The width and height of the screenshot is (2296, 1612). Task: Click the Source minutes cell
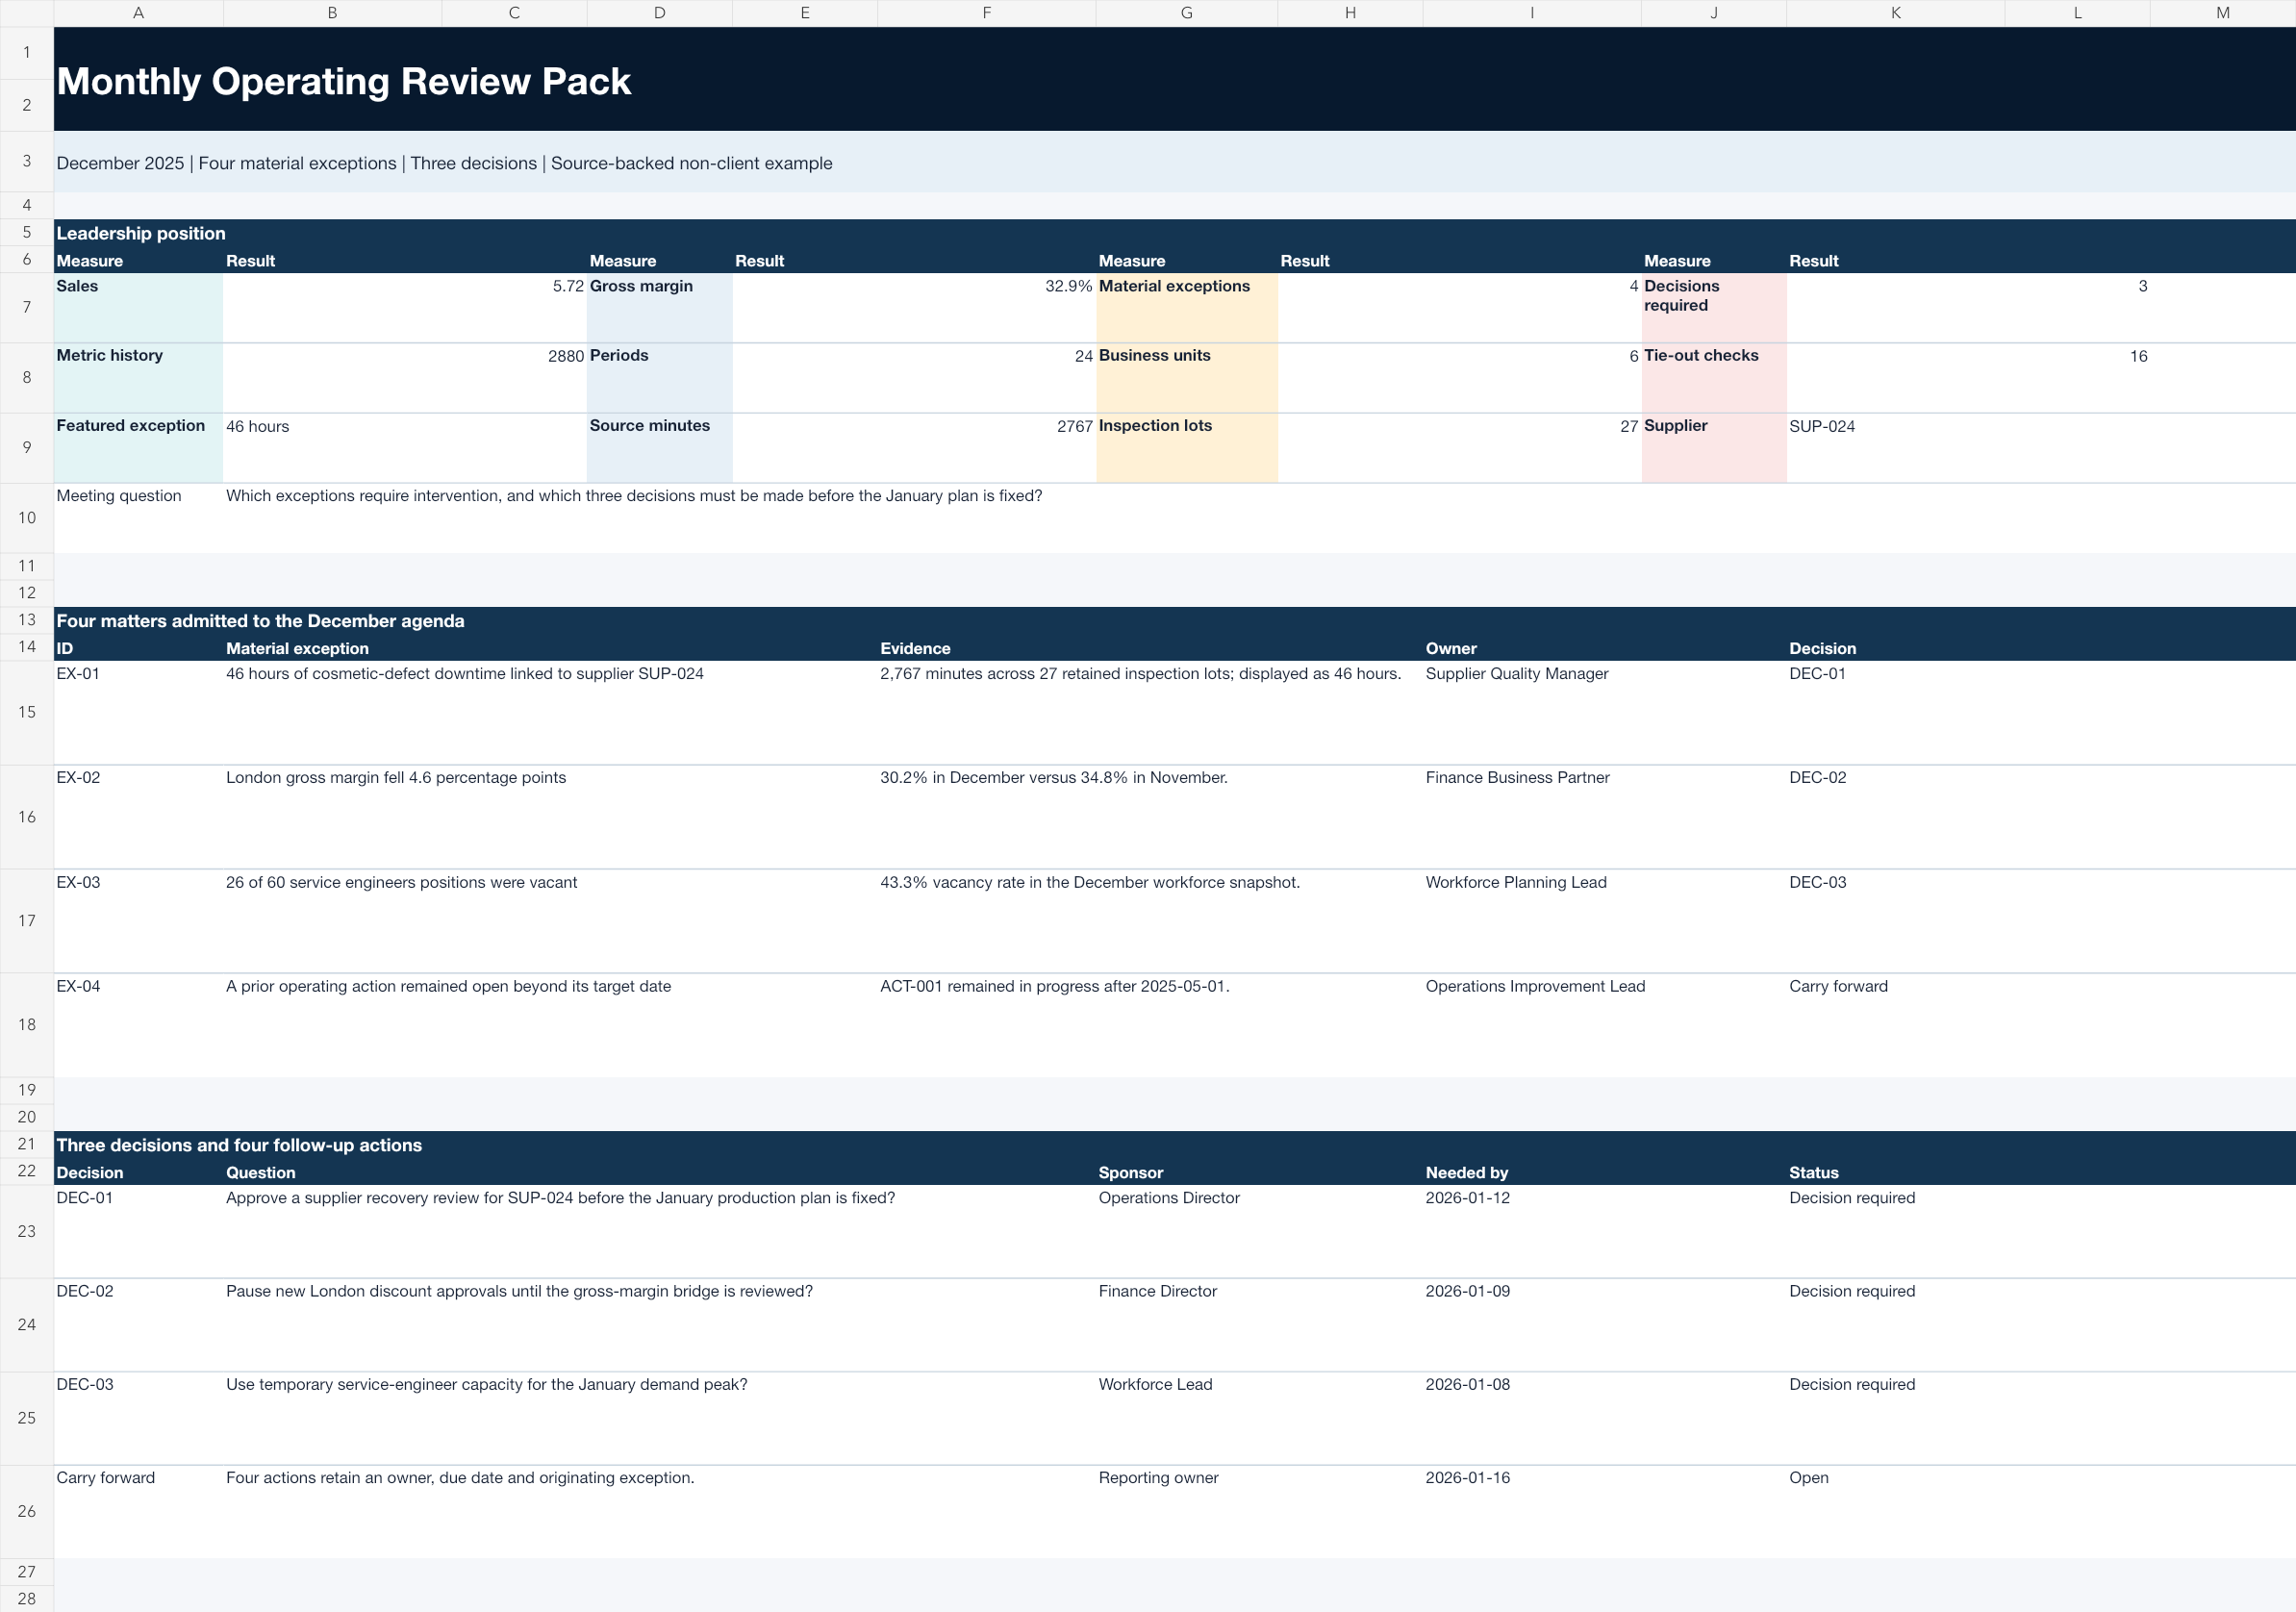click(x=660, y=448)
